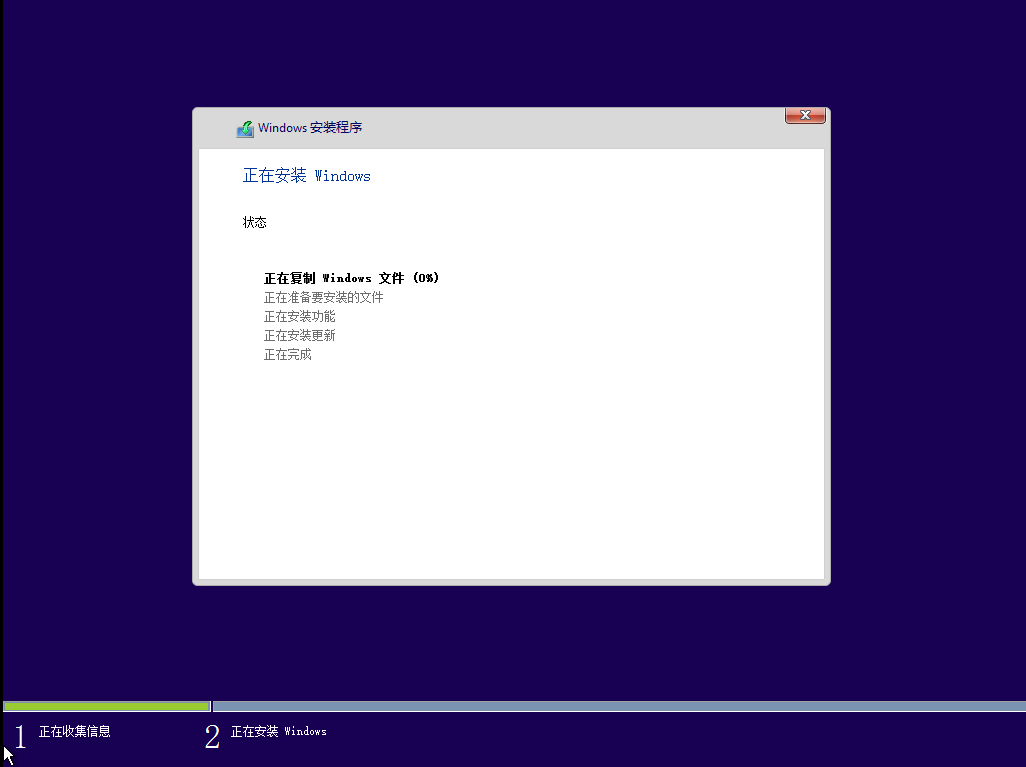
Task: Click step 1 label '正在收集信息'
Action: (x=75, y=731)
